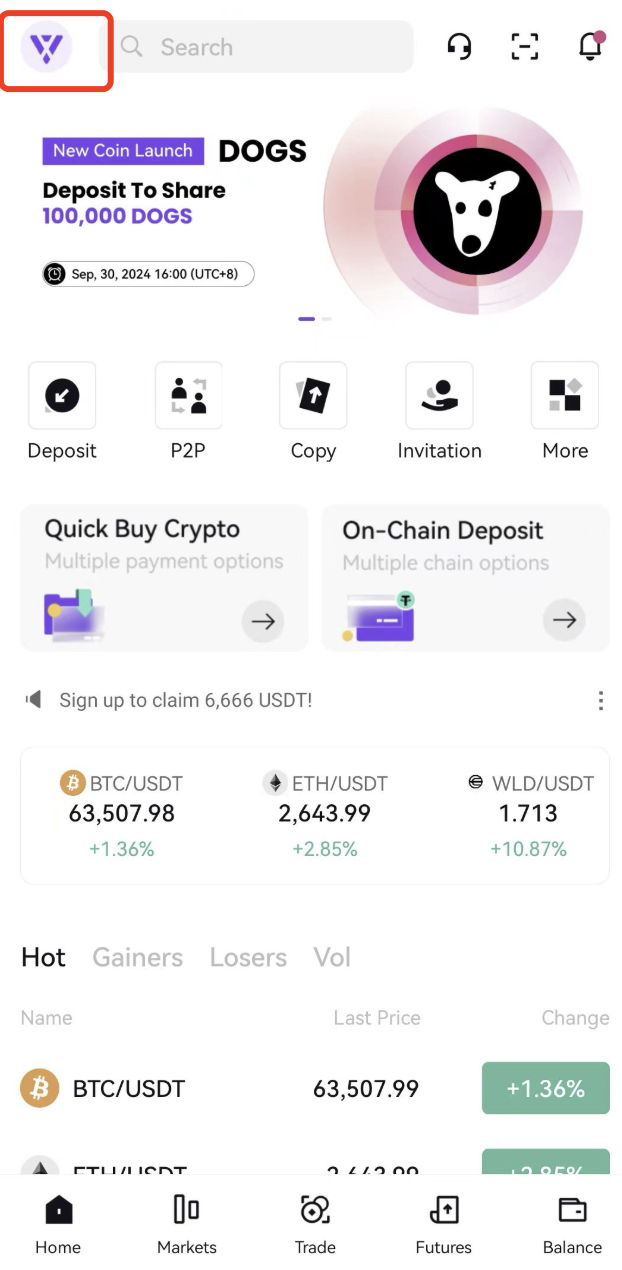
Task: Open Copy trading icon
Action: [313, 396]
